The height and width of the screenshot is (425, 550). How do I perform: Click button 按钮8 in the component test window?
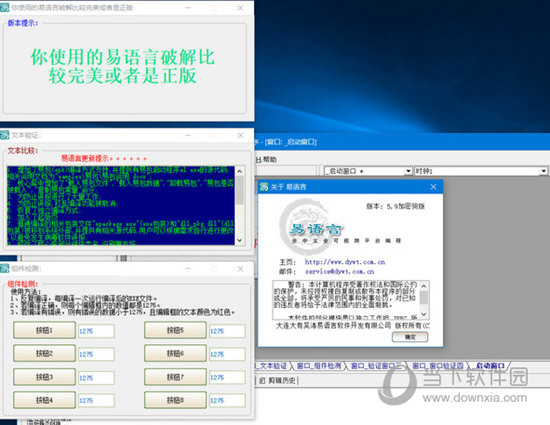pyautogui.click(x=175, y=400)
